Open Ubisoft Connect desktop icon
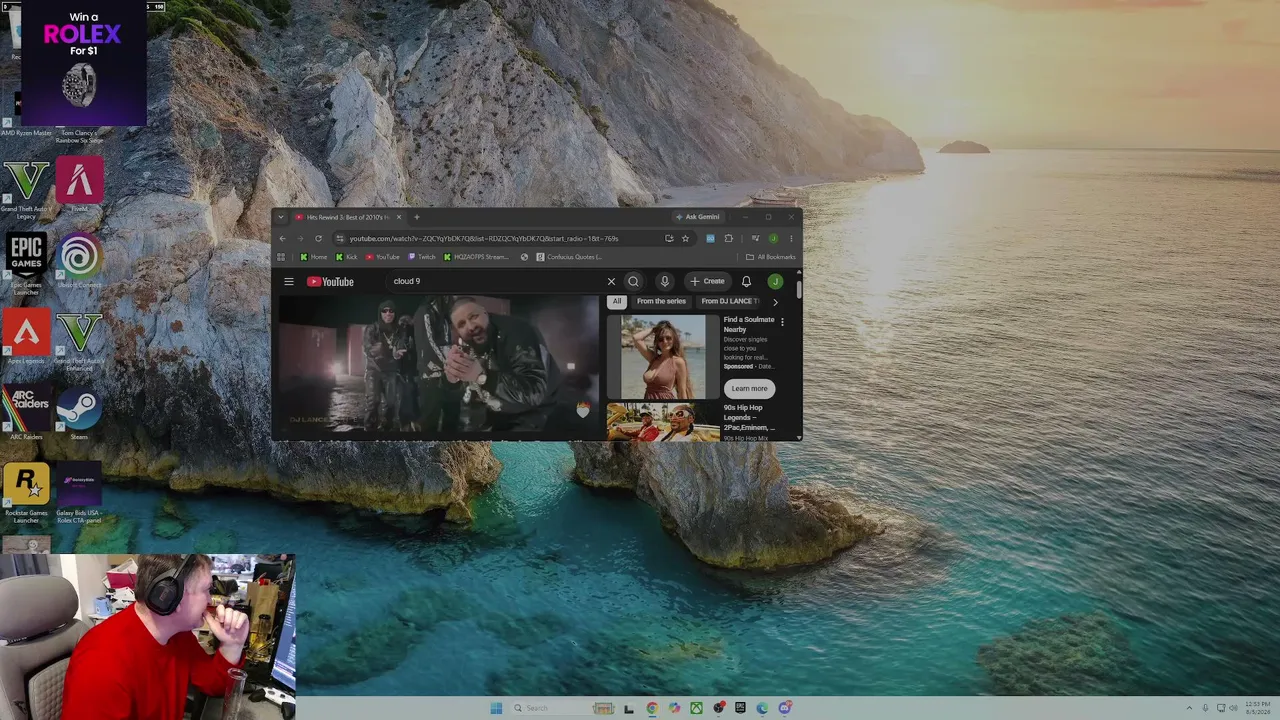1280x720 pixels. tap(80, 261)
